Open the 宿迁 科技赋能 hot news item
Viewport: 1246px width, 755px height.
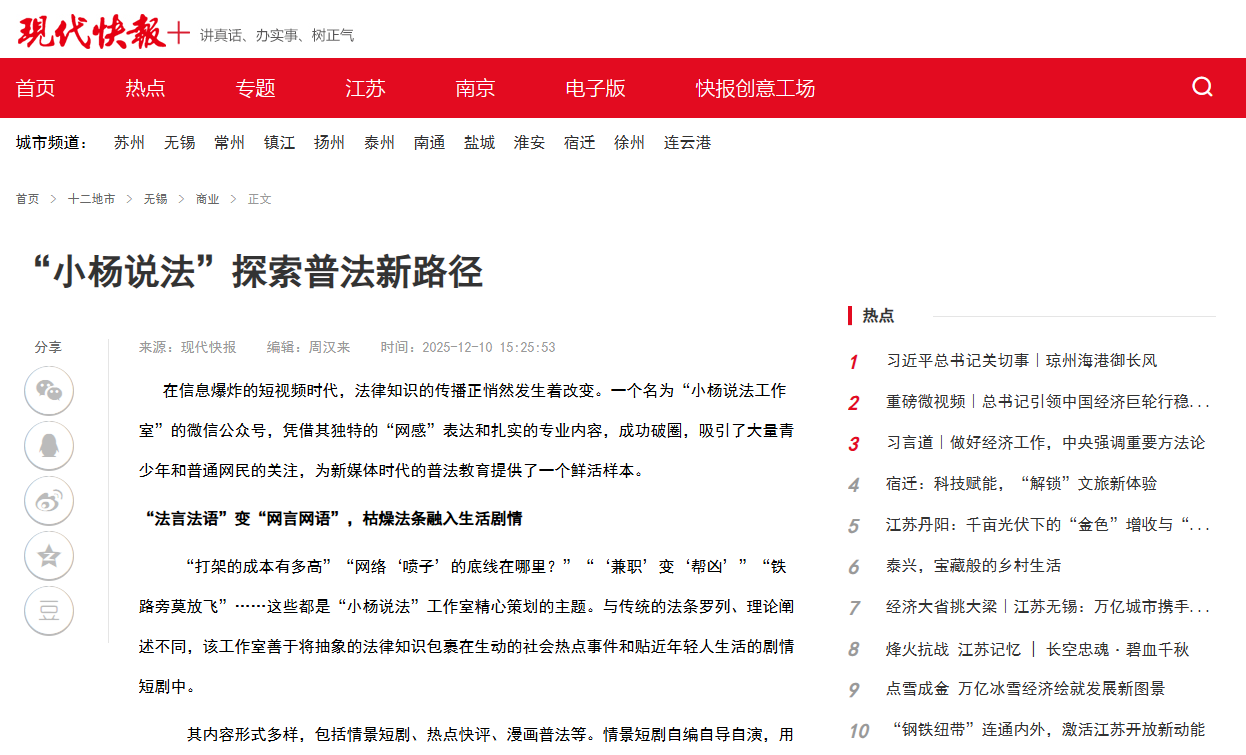(1021, 484)
